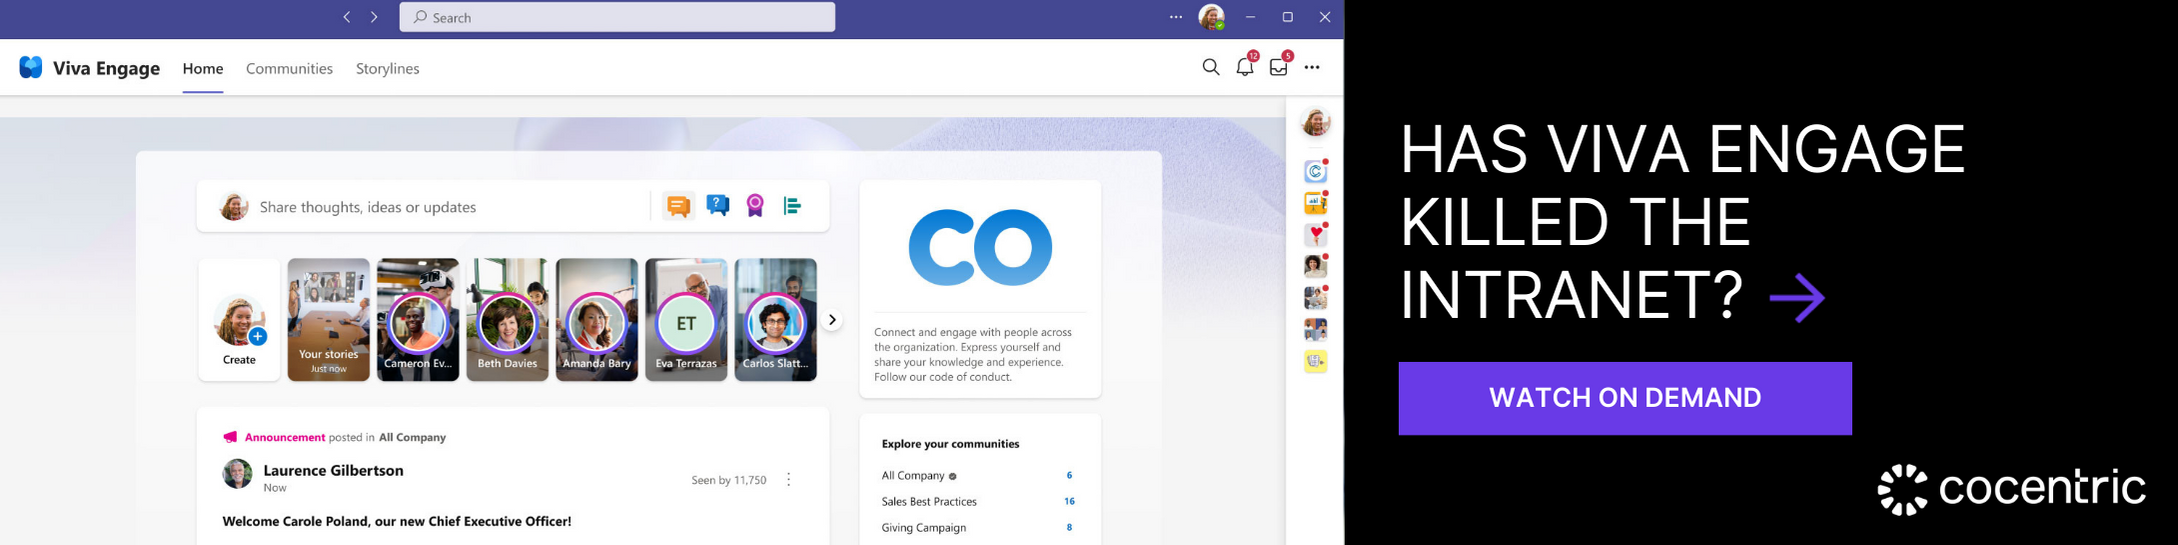This screenshot has width=2178, height=545.
Task: Open Laurence Gilbertson's profile name
Action: click(333, 470)
